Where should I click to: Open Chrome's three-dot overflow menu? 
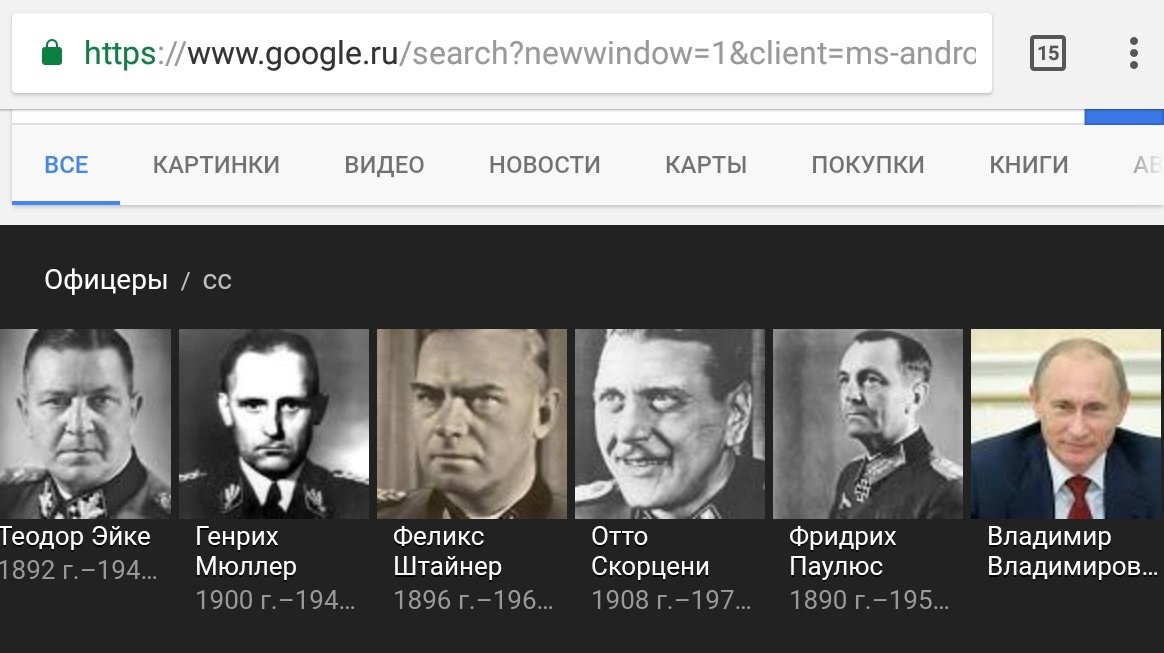tap(1133, 52)
